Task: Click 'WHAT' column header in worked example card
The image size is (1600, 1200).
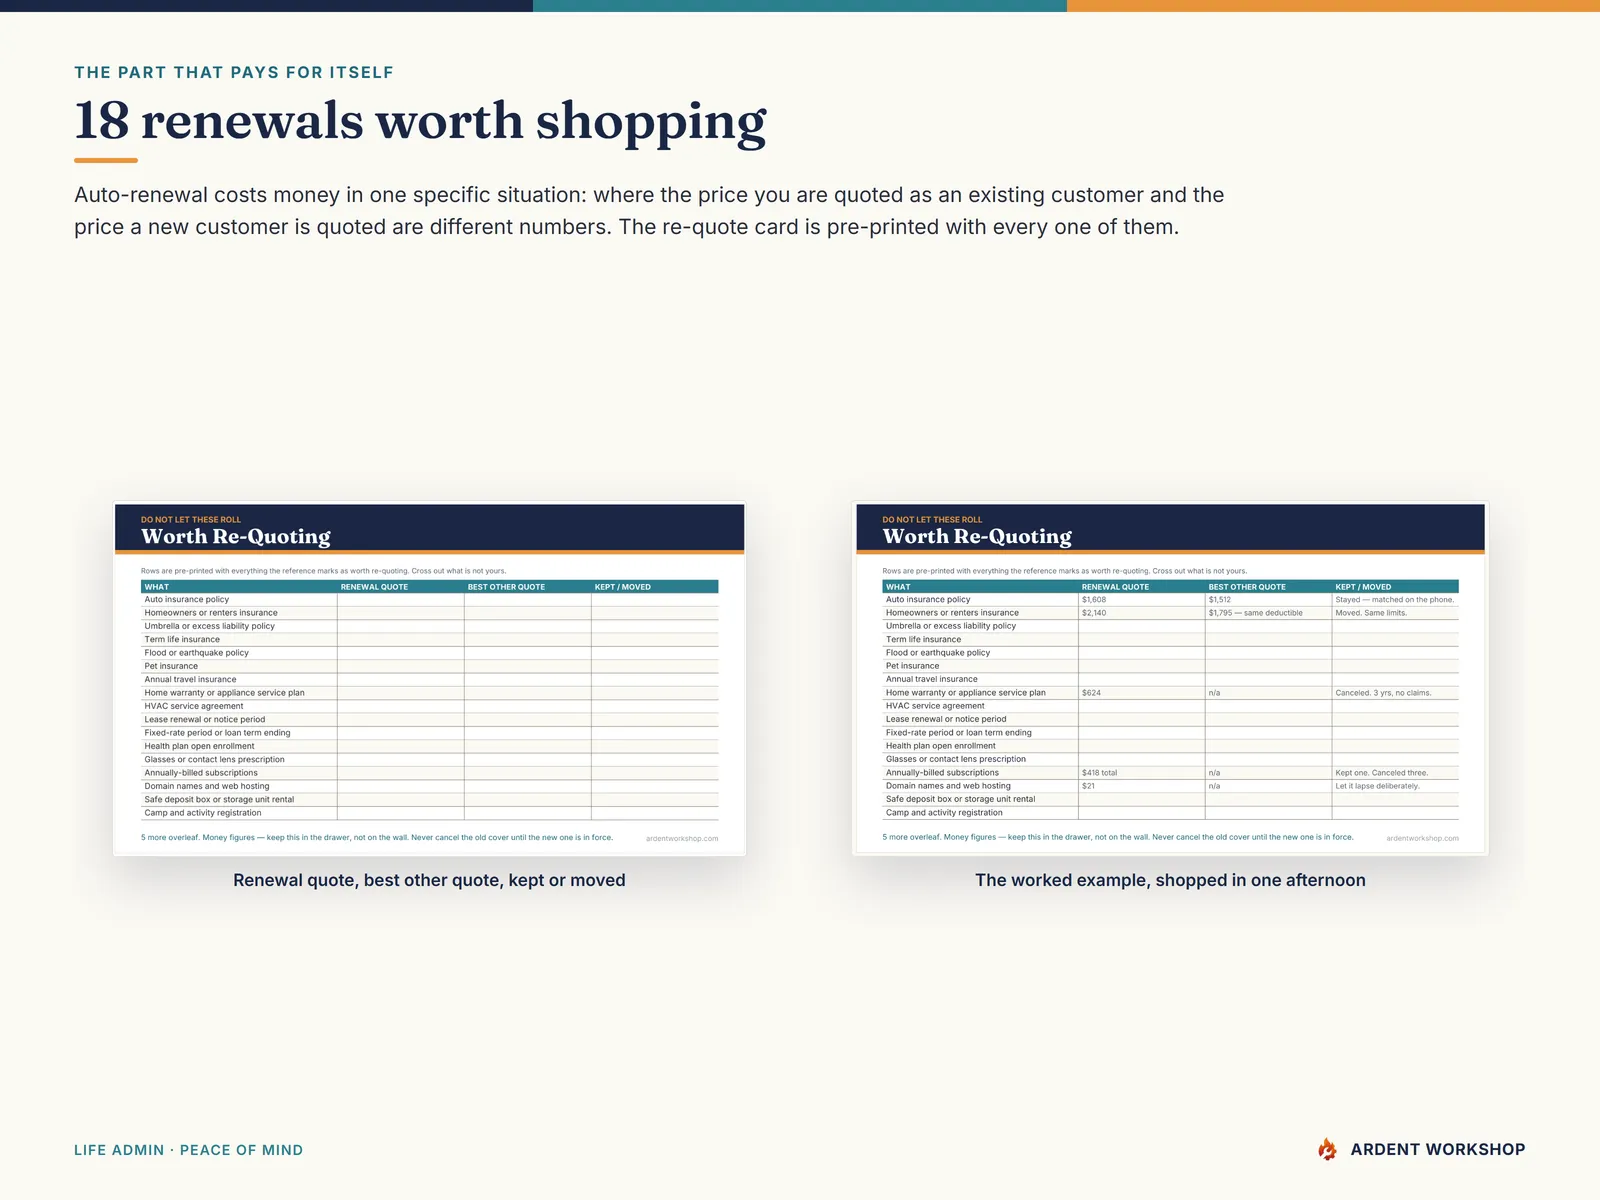Action: tap(898, 587)
